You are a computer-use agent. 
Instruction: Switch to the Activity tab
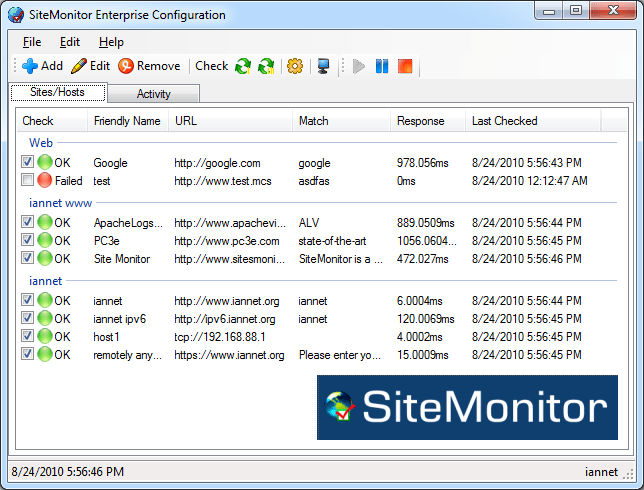(x=154, y=94)
